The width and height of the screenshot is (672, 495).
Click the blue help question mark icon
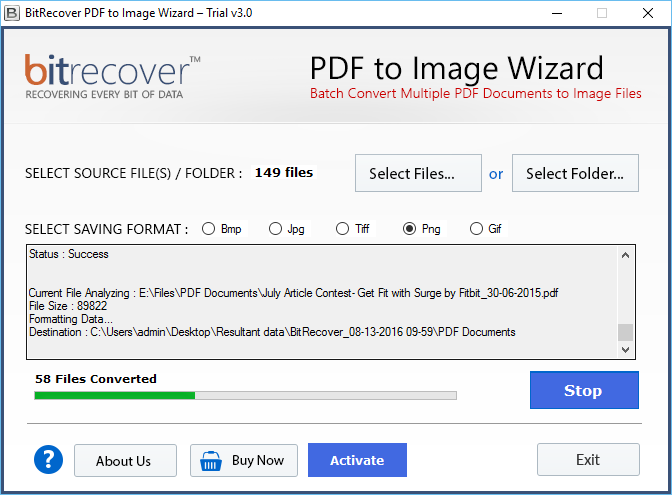tap(48, 459)
